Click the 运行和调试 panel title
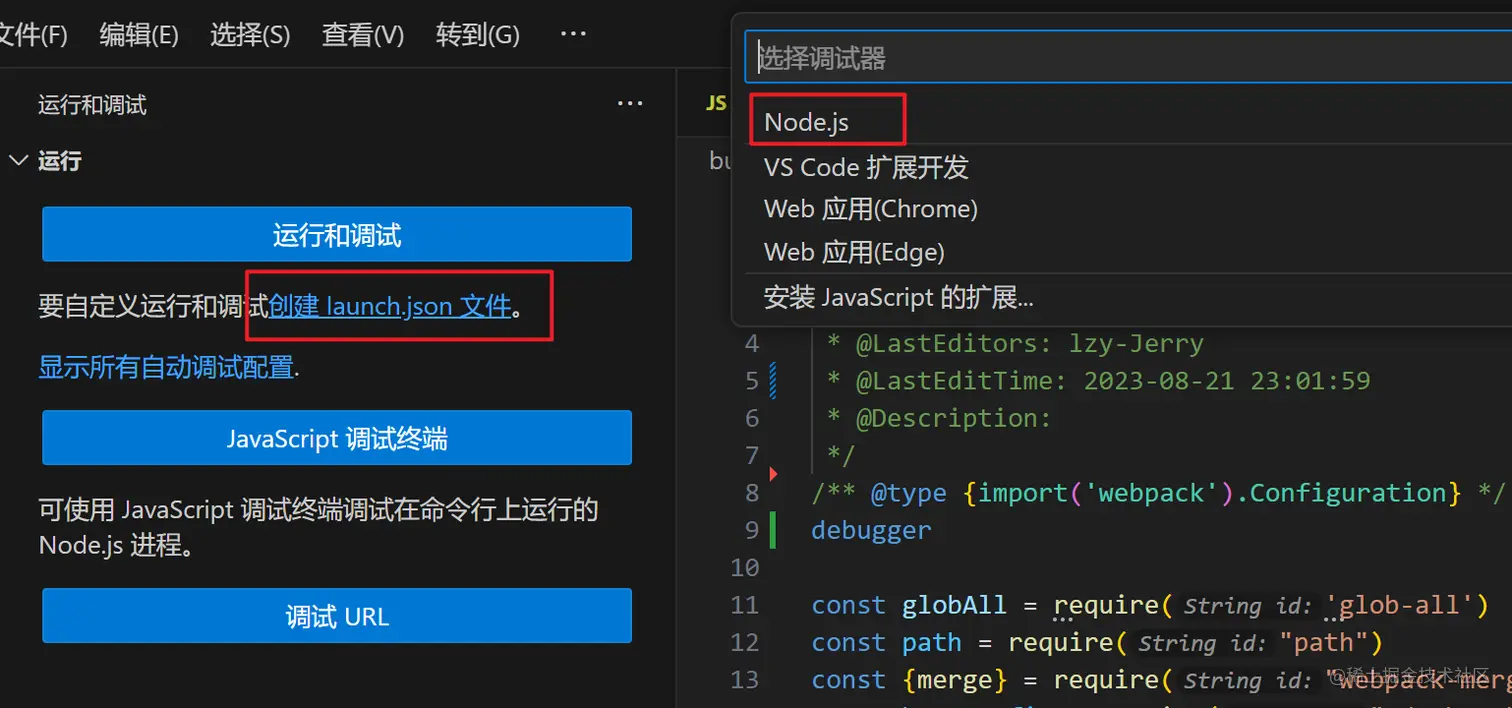This screenshot has height=708, width=1512. coord(92,105)
